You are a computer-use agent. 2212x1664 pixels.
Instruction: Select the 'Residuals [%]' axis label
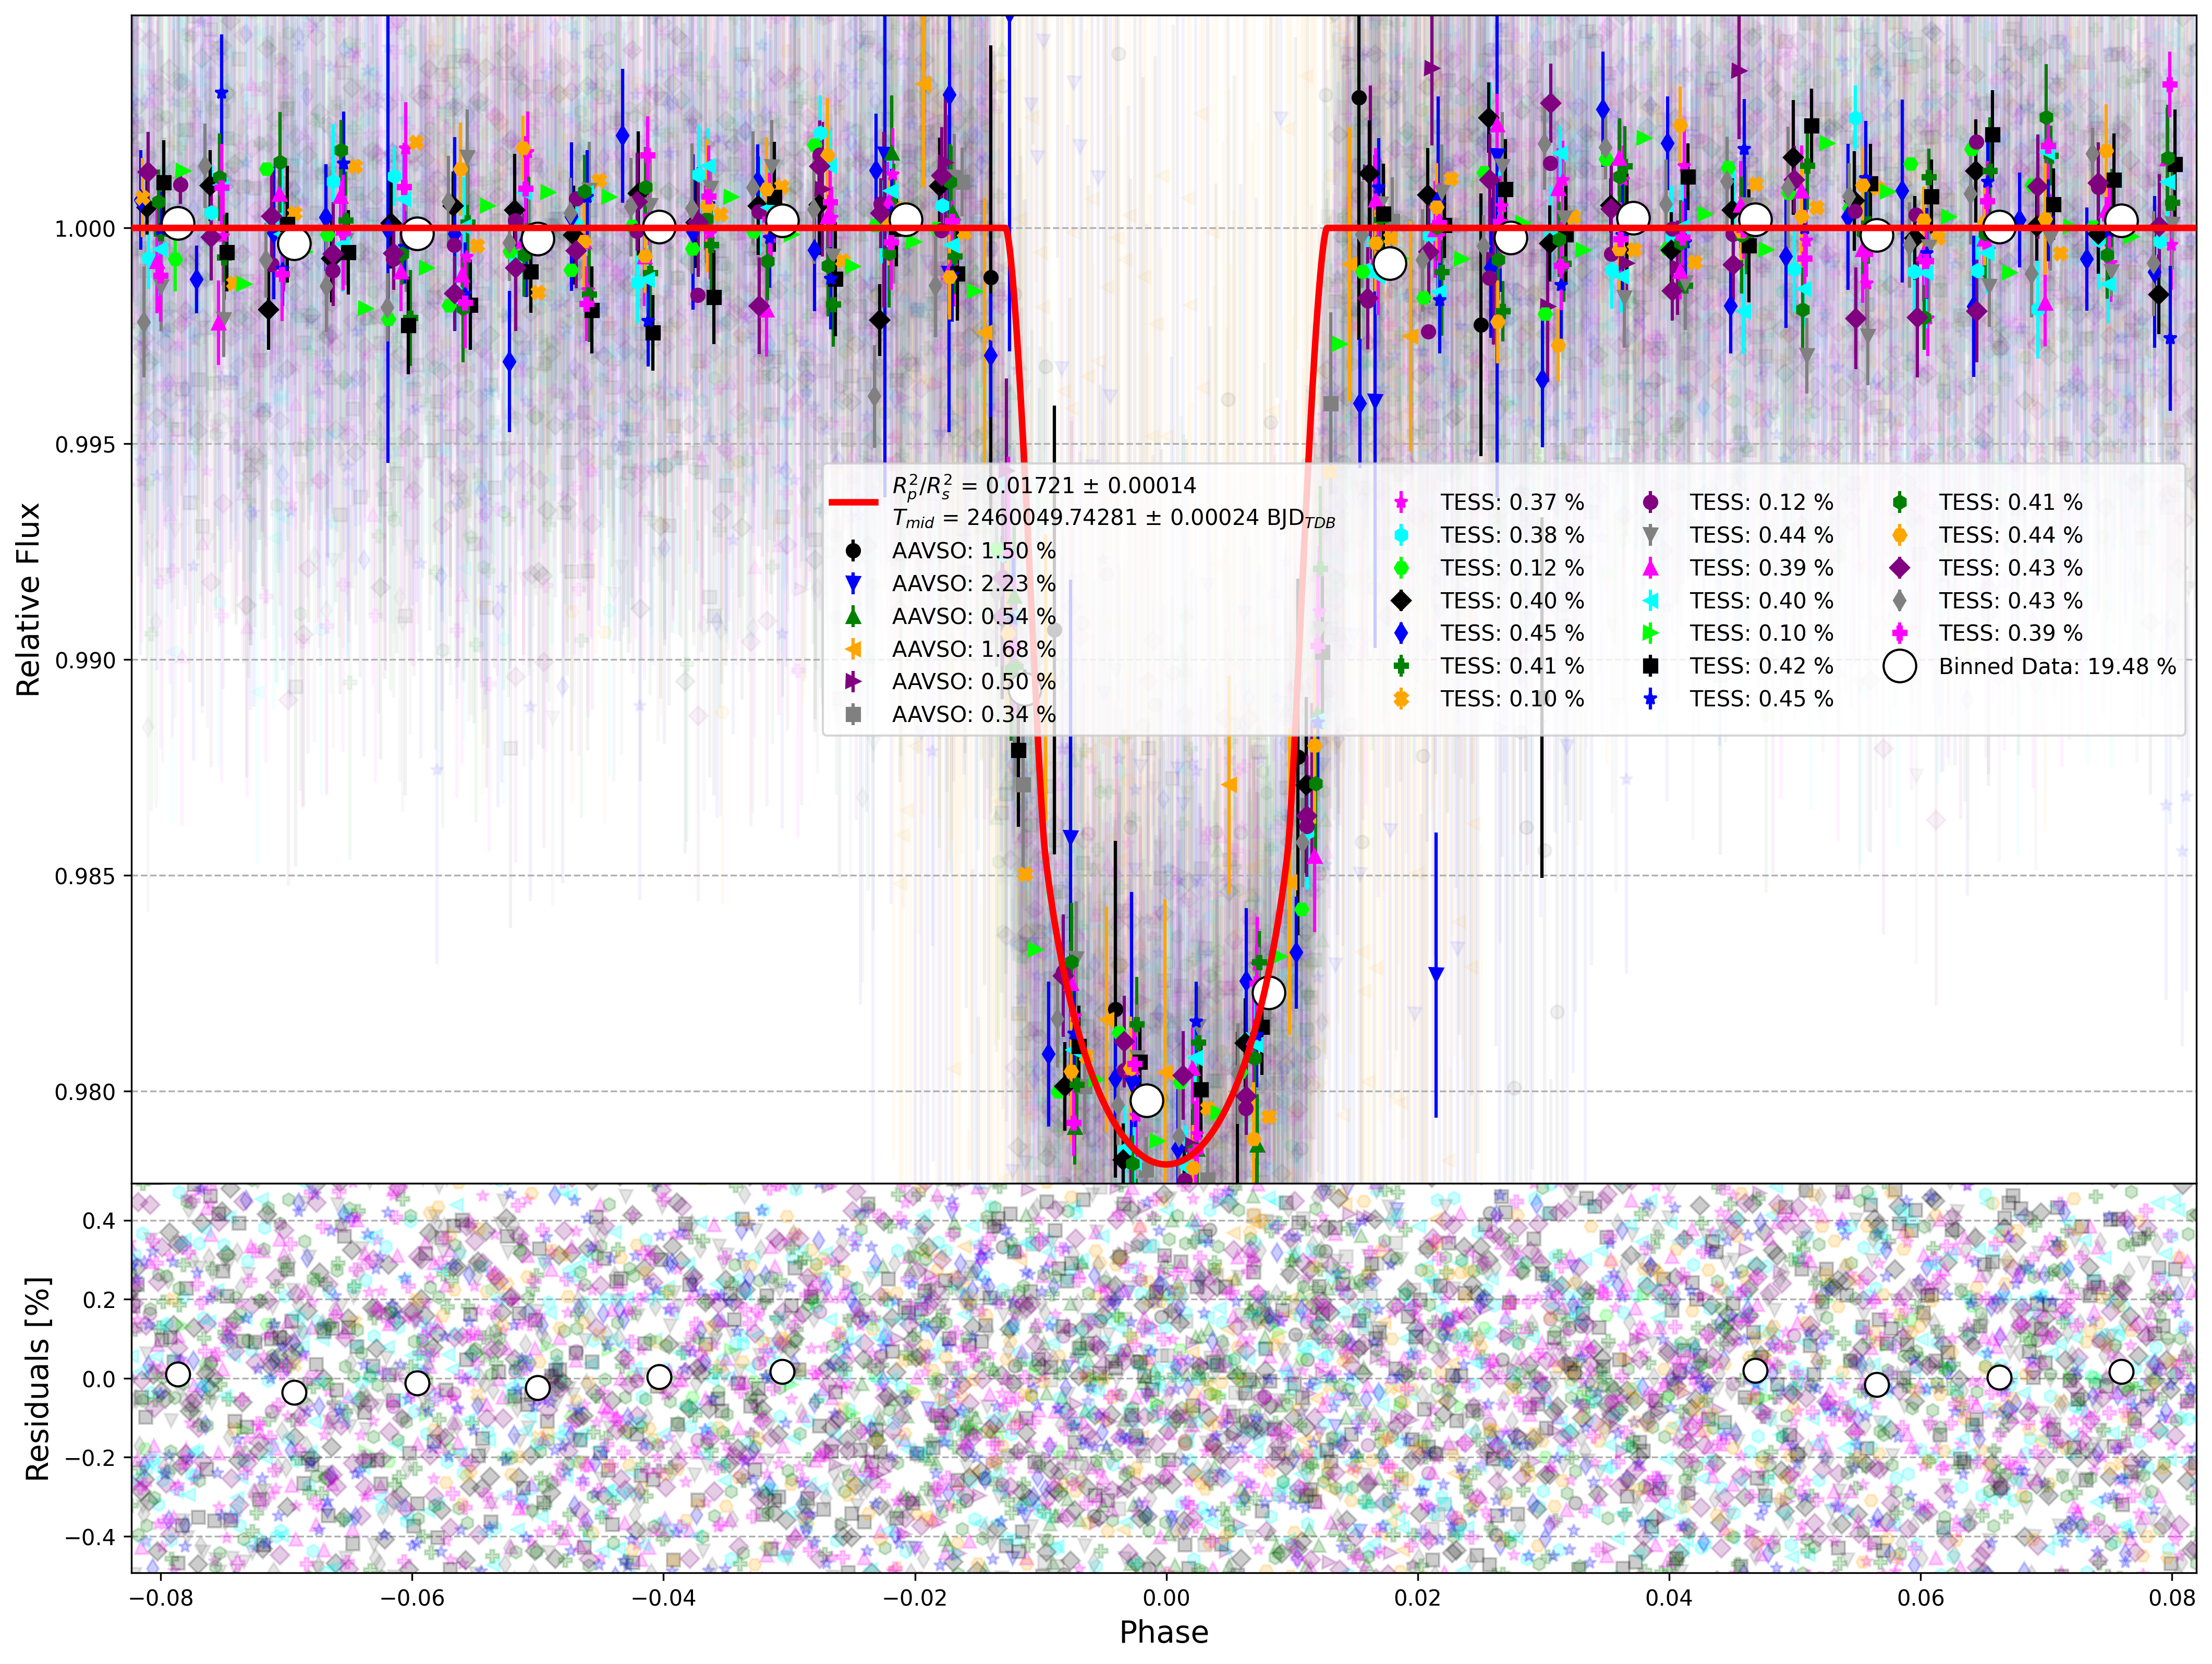(x=37, y=1379)
